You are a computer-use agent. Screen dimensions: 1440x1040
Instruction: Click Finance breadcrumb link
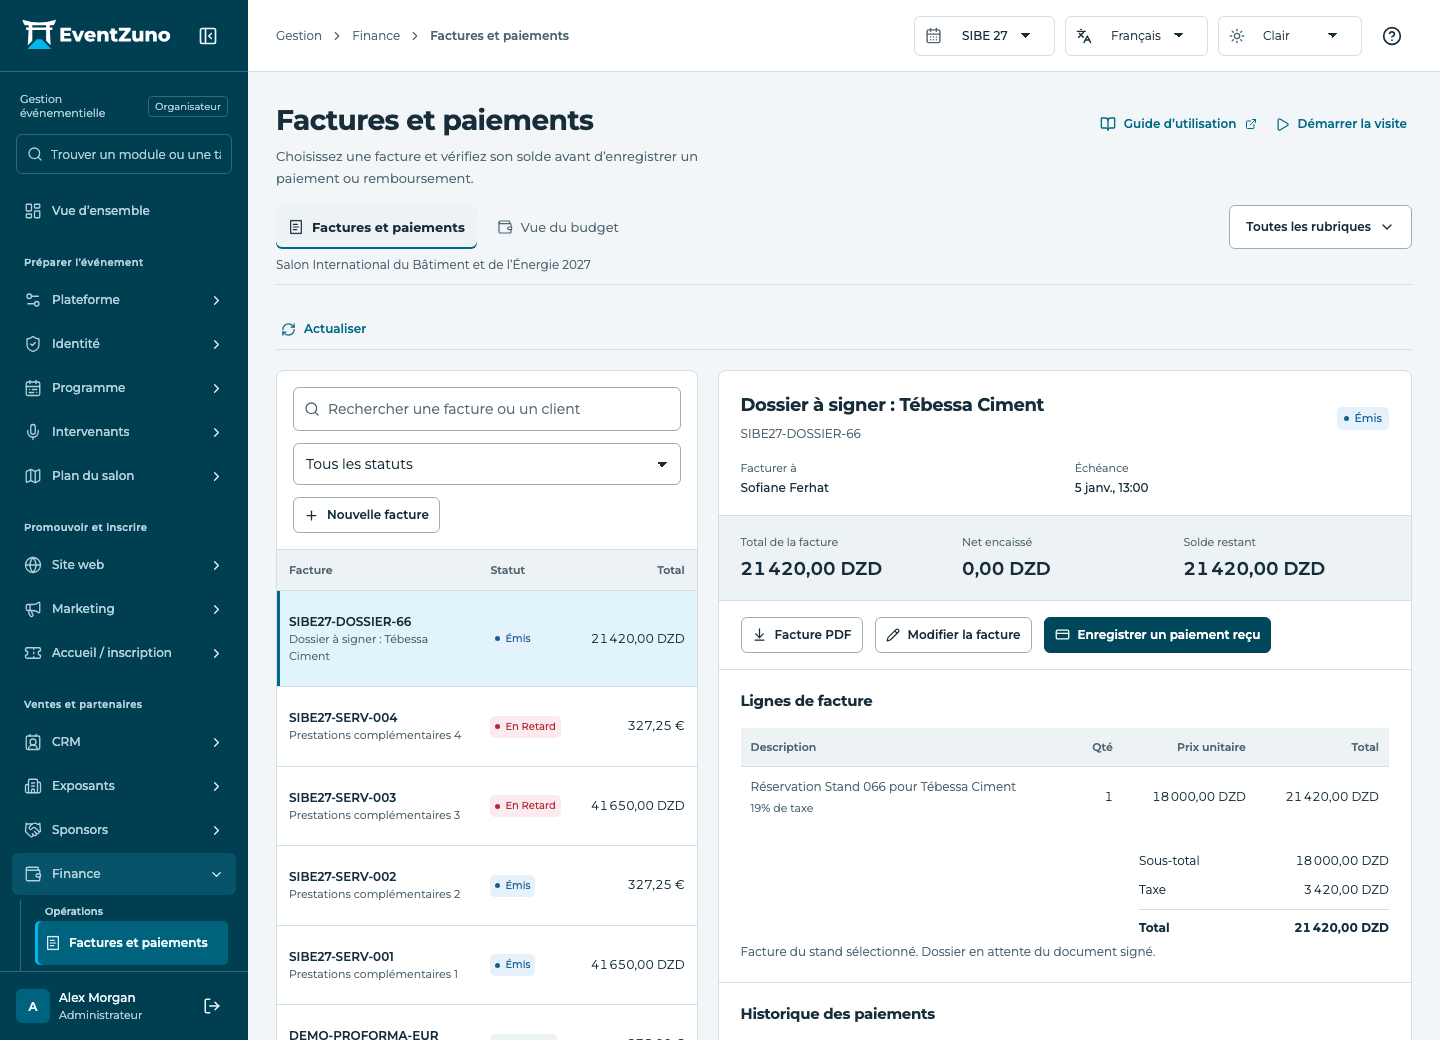point(376,36)
